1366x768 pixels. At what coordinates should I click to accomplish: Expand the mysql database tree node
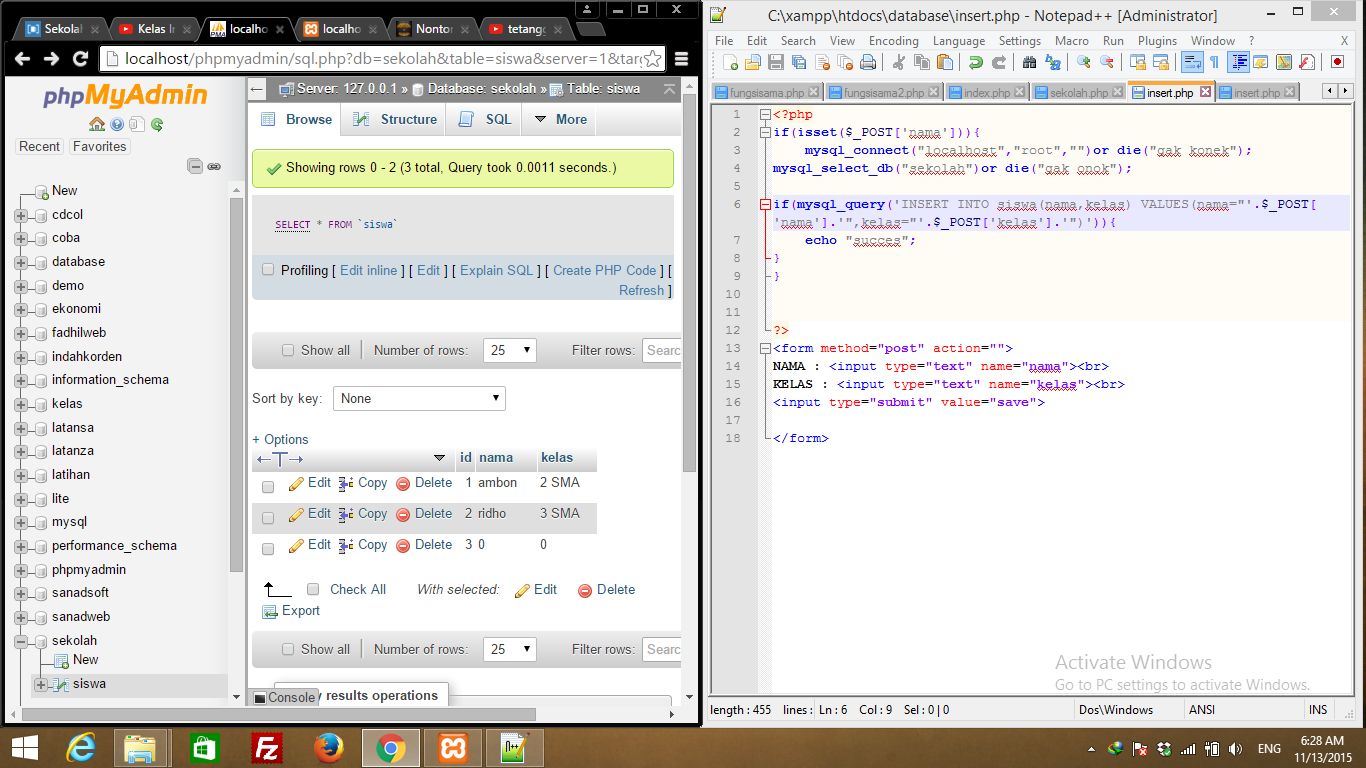click(21, 522)
